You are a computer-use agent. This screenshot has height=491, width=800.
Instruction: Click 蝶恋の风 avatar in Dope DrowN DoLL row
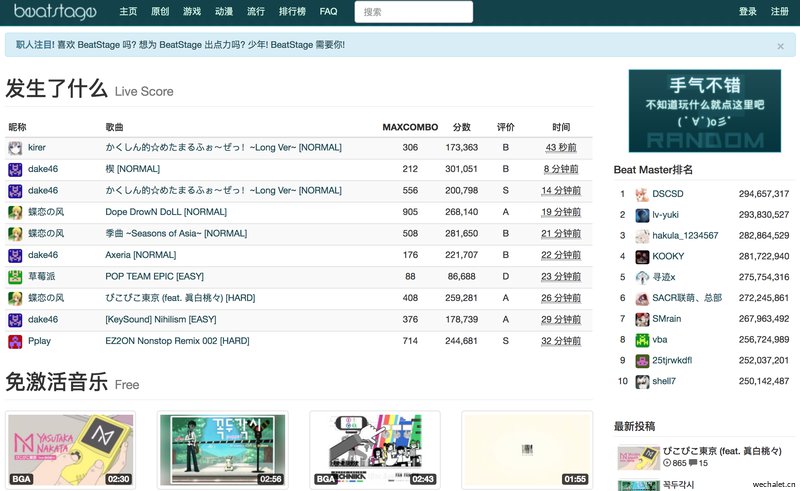click(15, 212)
